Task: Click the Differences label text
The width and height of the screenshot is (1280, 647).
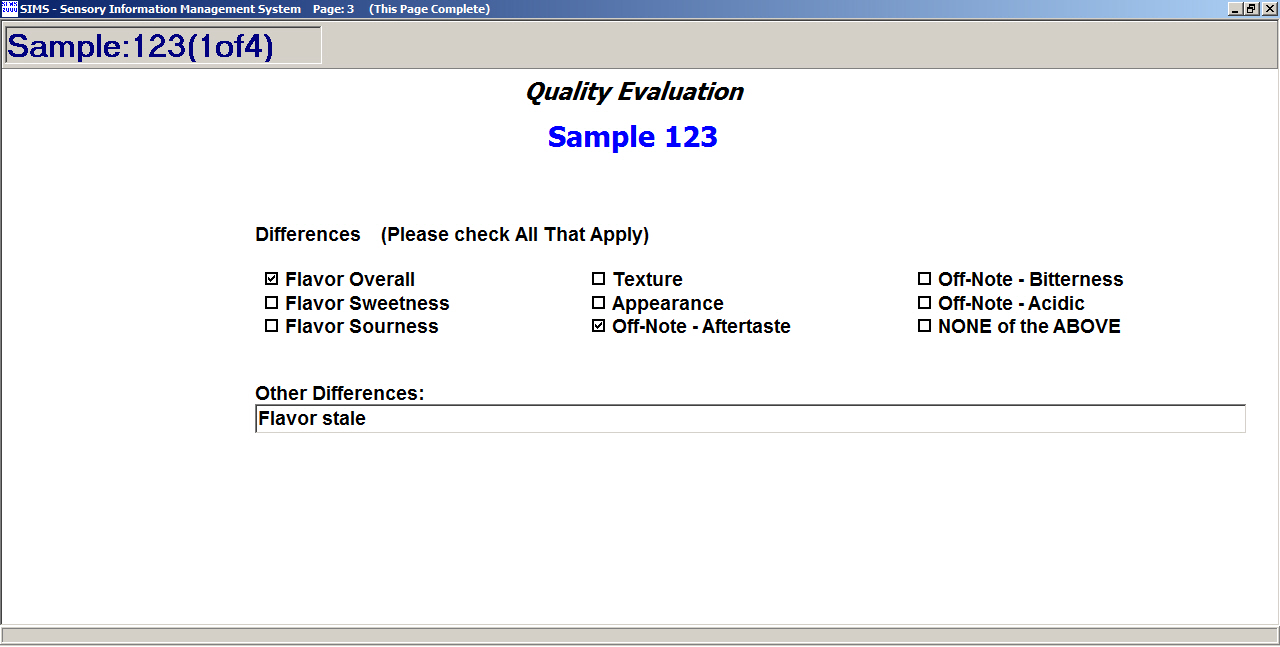Action: 308,234
